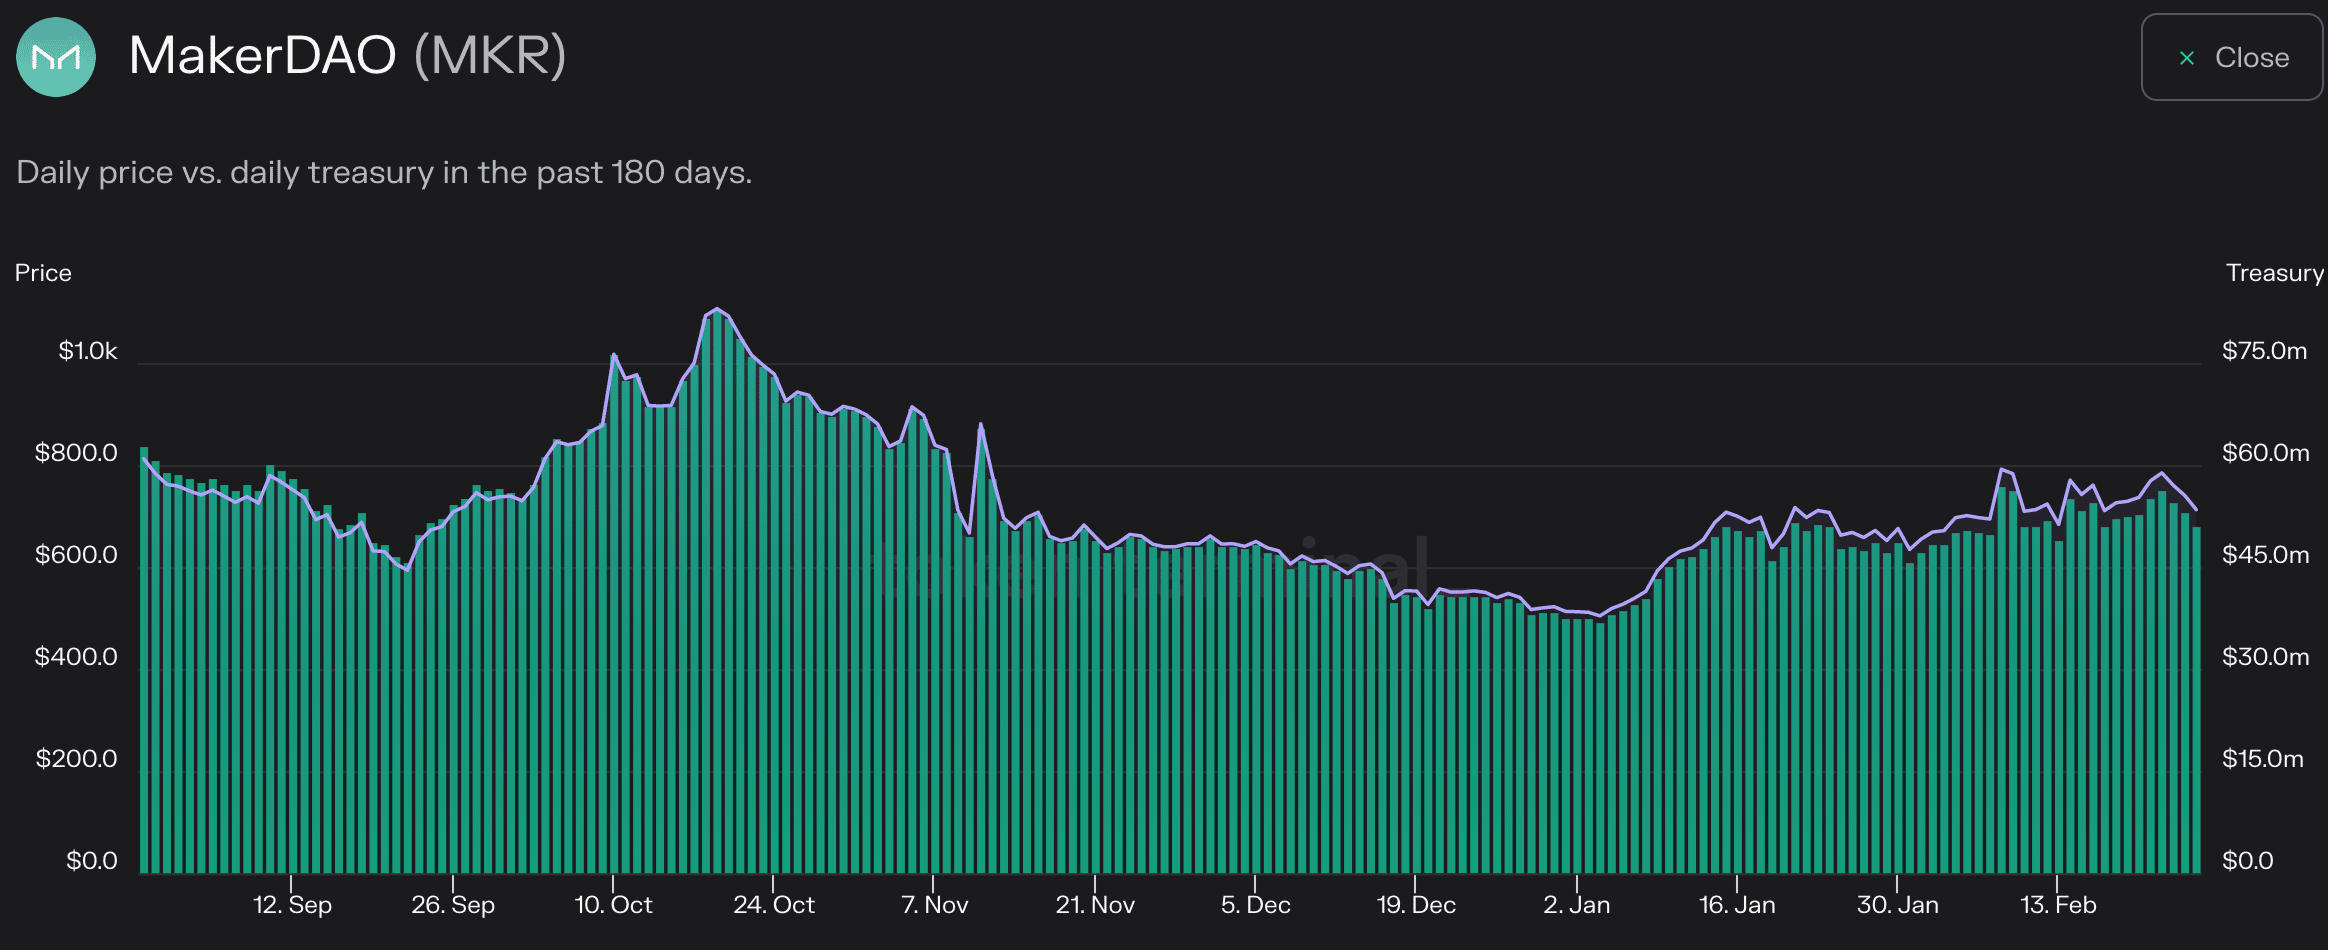Click the 12. Sep date label
Viewport: 2328px width, 950px height.
292,905
